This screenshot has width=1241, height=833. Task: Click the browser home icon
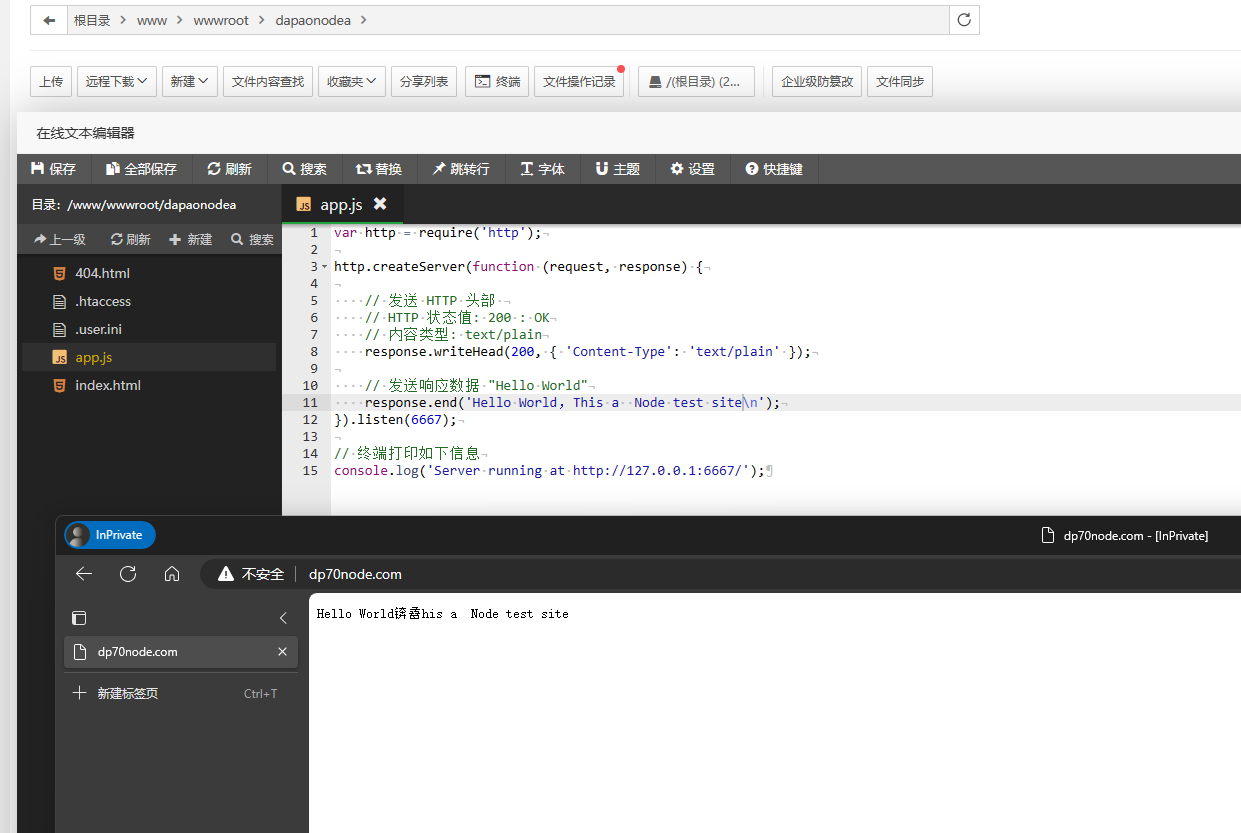tap(172, 574)
